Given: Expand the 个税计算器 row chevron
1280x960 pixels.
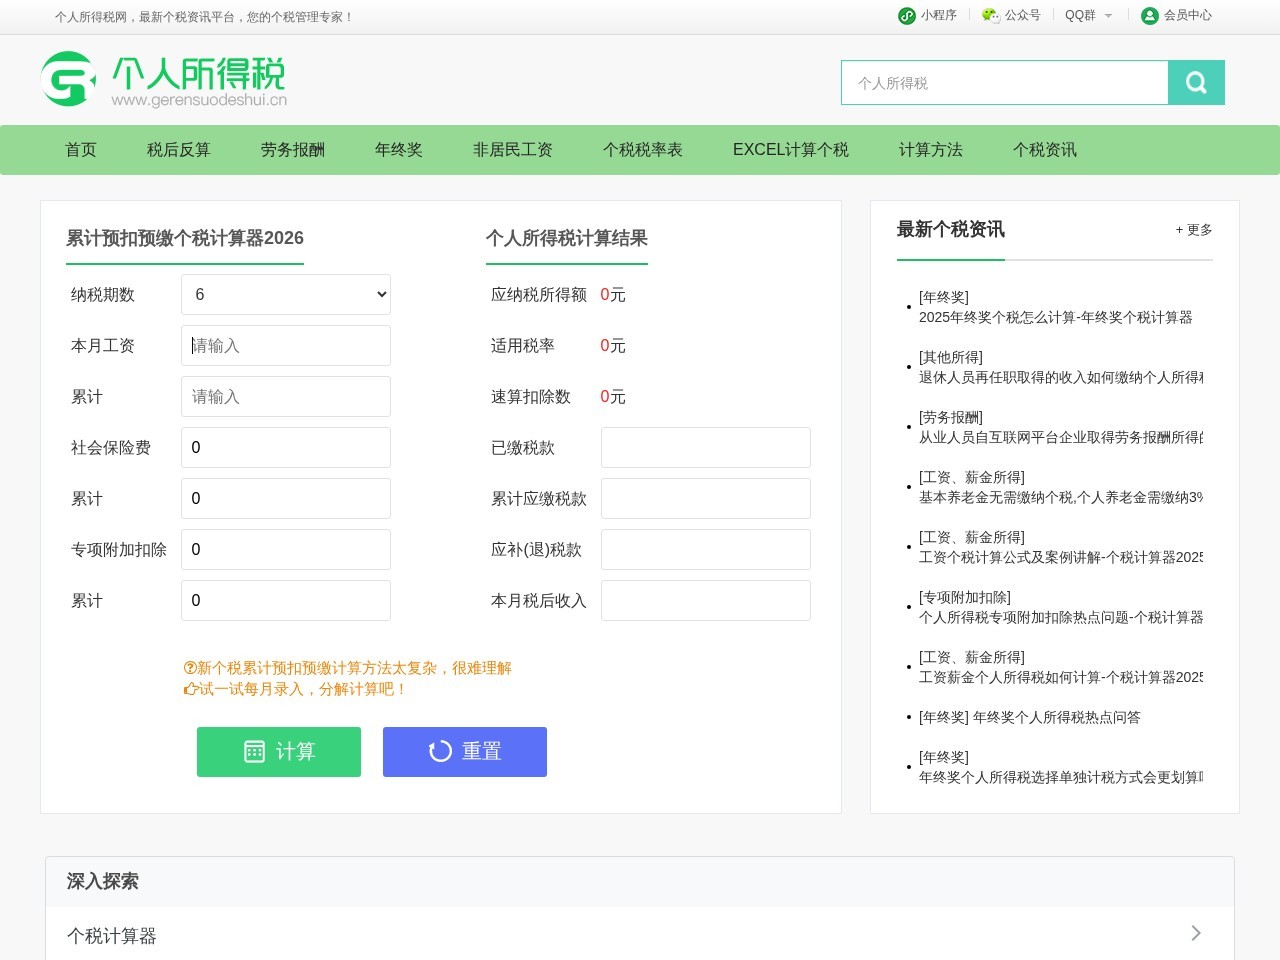Looking at the screenshot, I should 1196,933.
